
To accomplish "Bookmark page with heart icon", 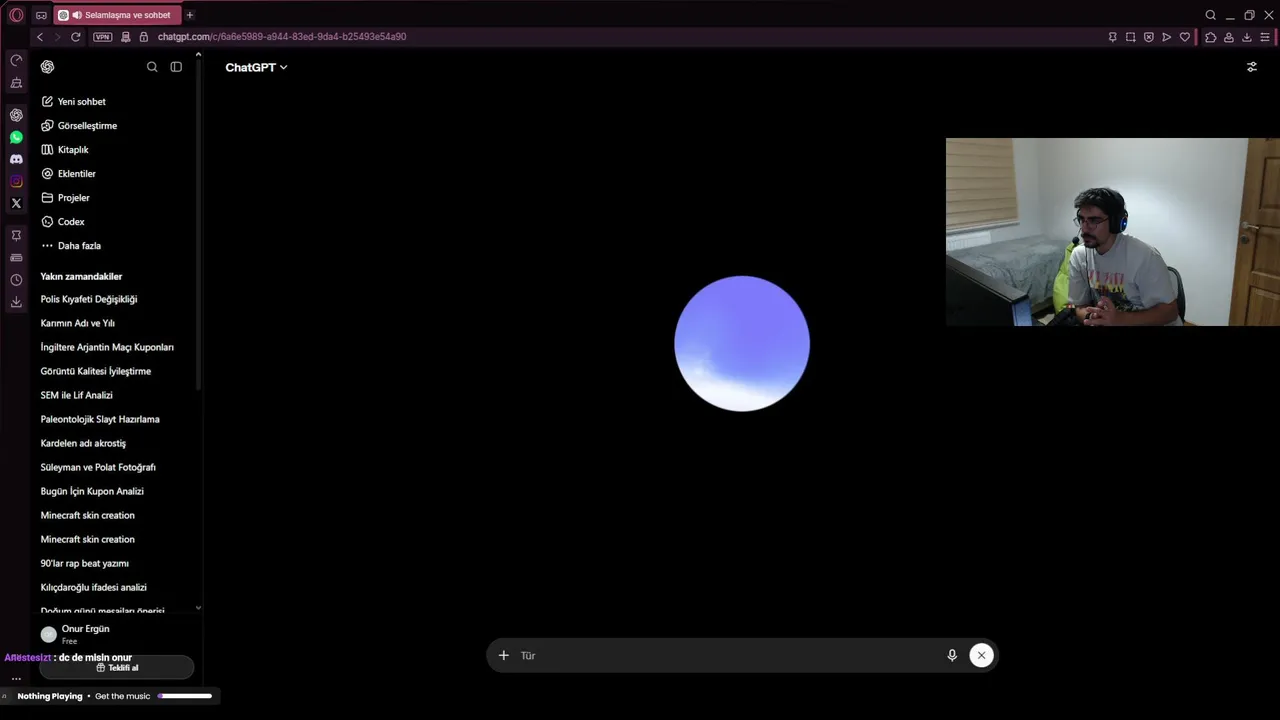I will click(x=1185, y=37).
